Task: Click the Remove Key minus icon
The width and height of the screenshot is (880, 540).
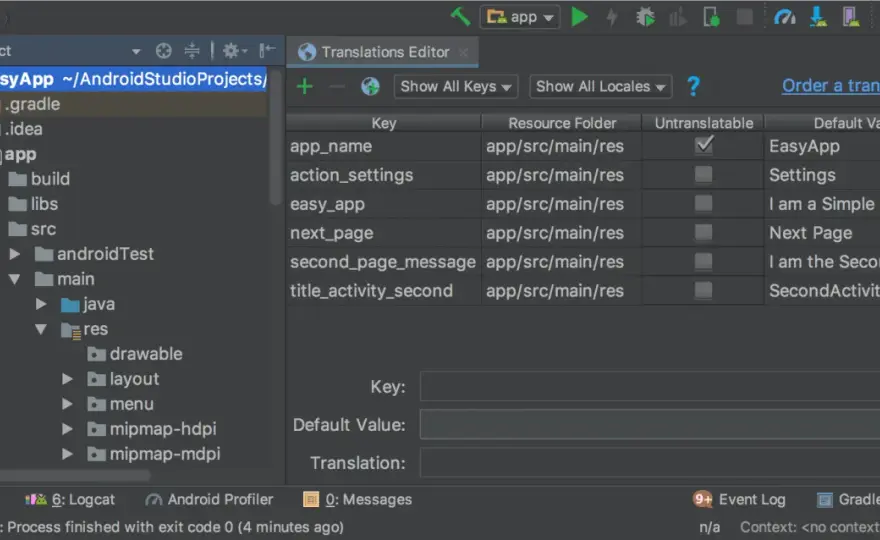Action: 337,86
